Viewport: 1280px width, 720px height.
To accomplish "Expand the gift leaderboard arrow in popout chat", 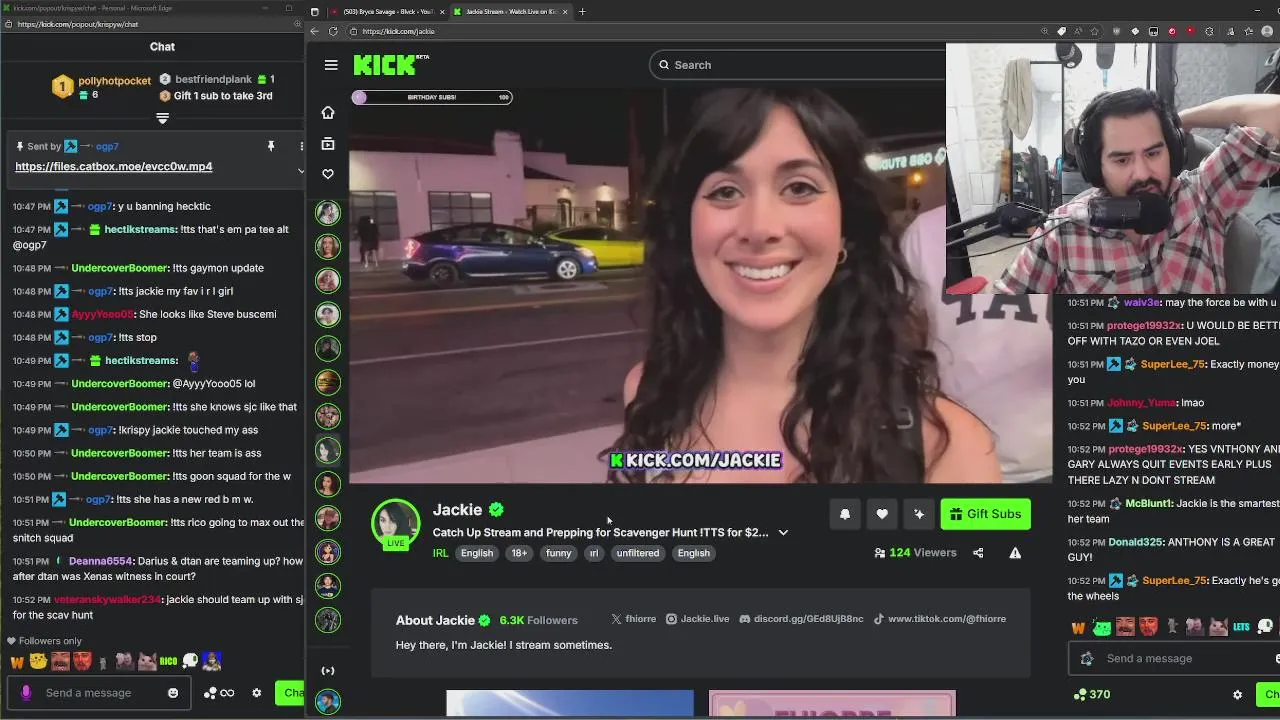I will [162, 118].
